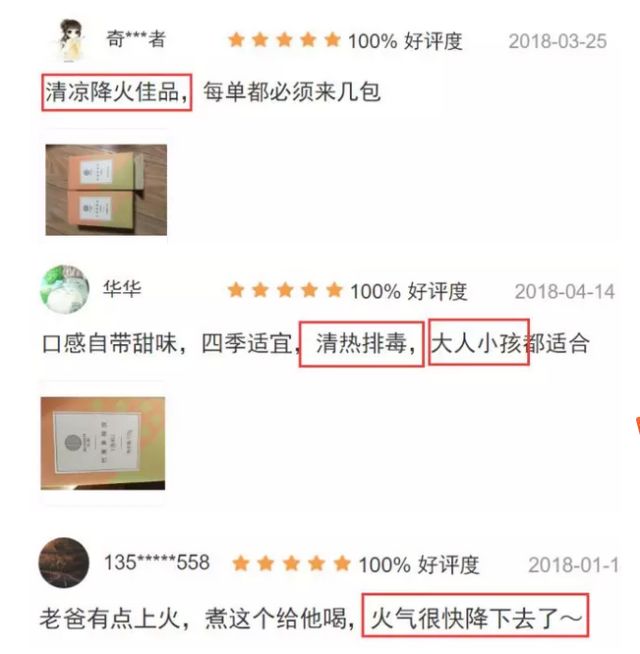Image resolution: width=640 pixels, height=654 pixels.
Task: Click highlighted phrase 大人小孩
Action: pyautogui.click(x=477, y=344)
